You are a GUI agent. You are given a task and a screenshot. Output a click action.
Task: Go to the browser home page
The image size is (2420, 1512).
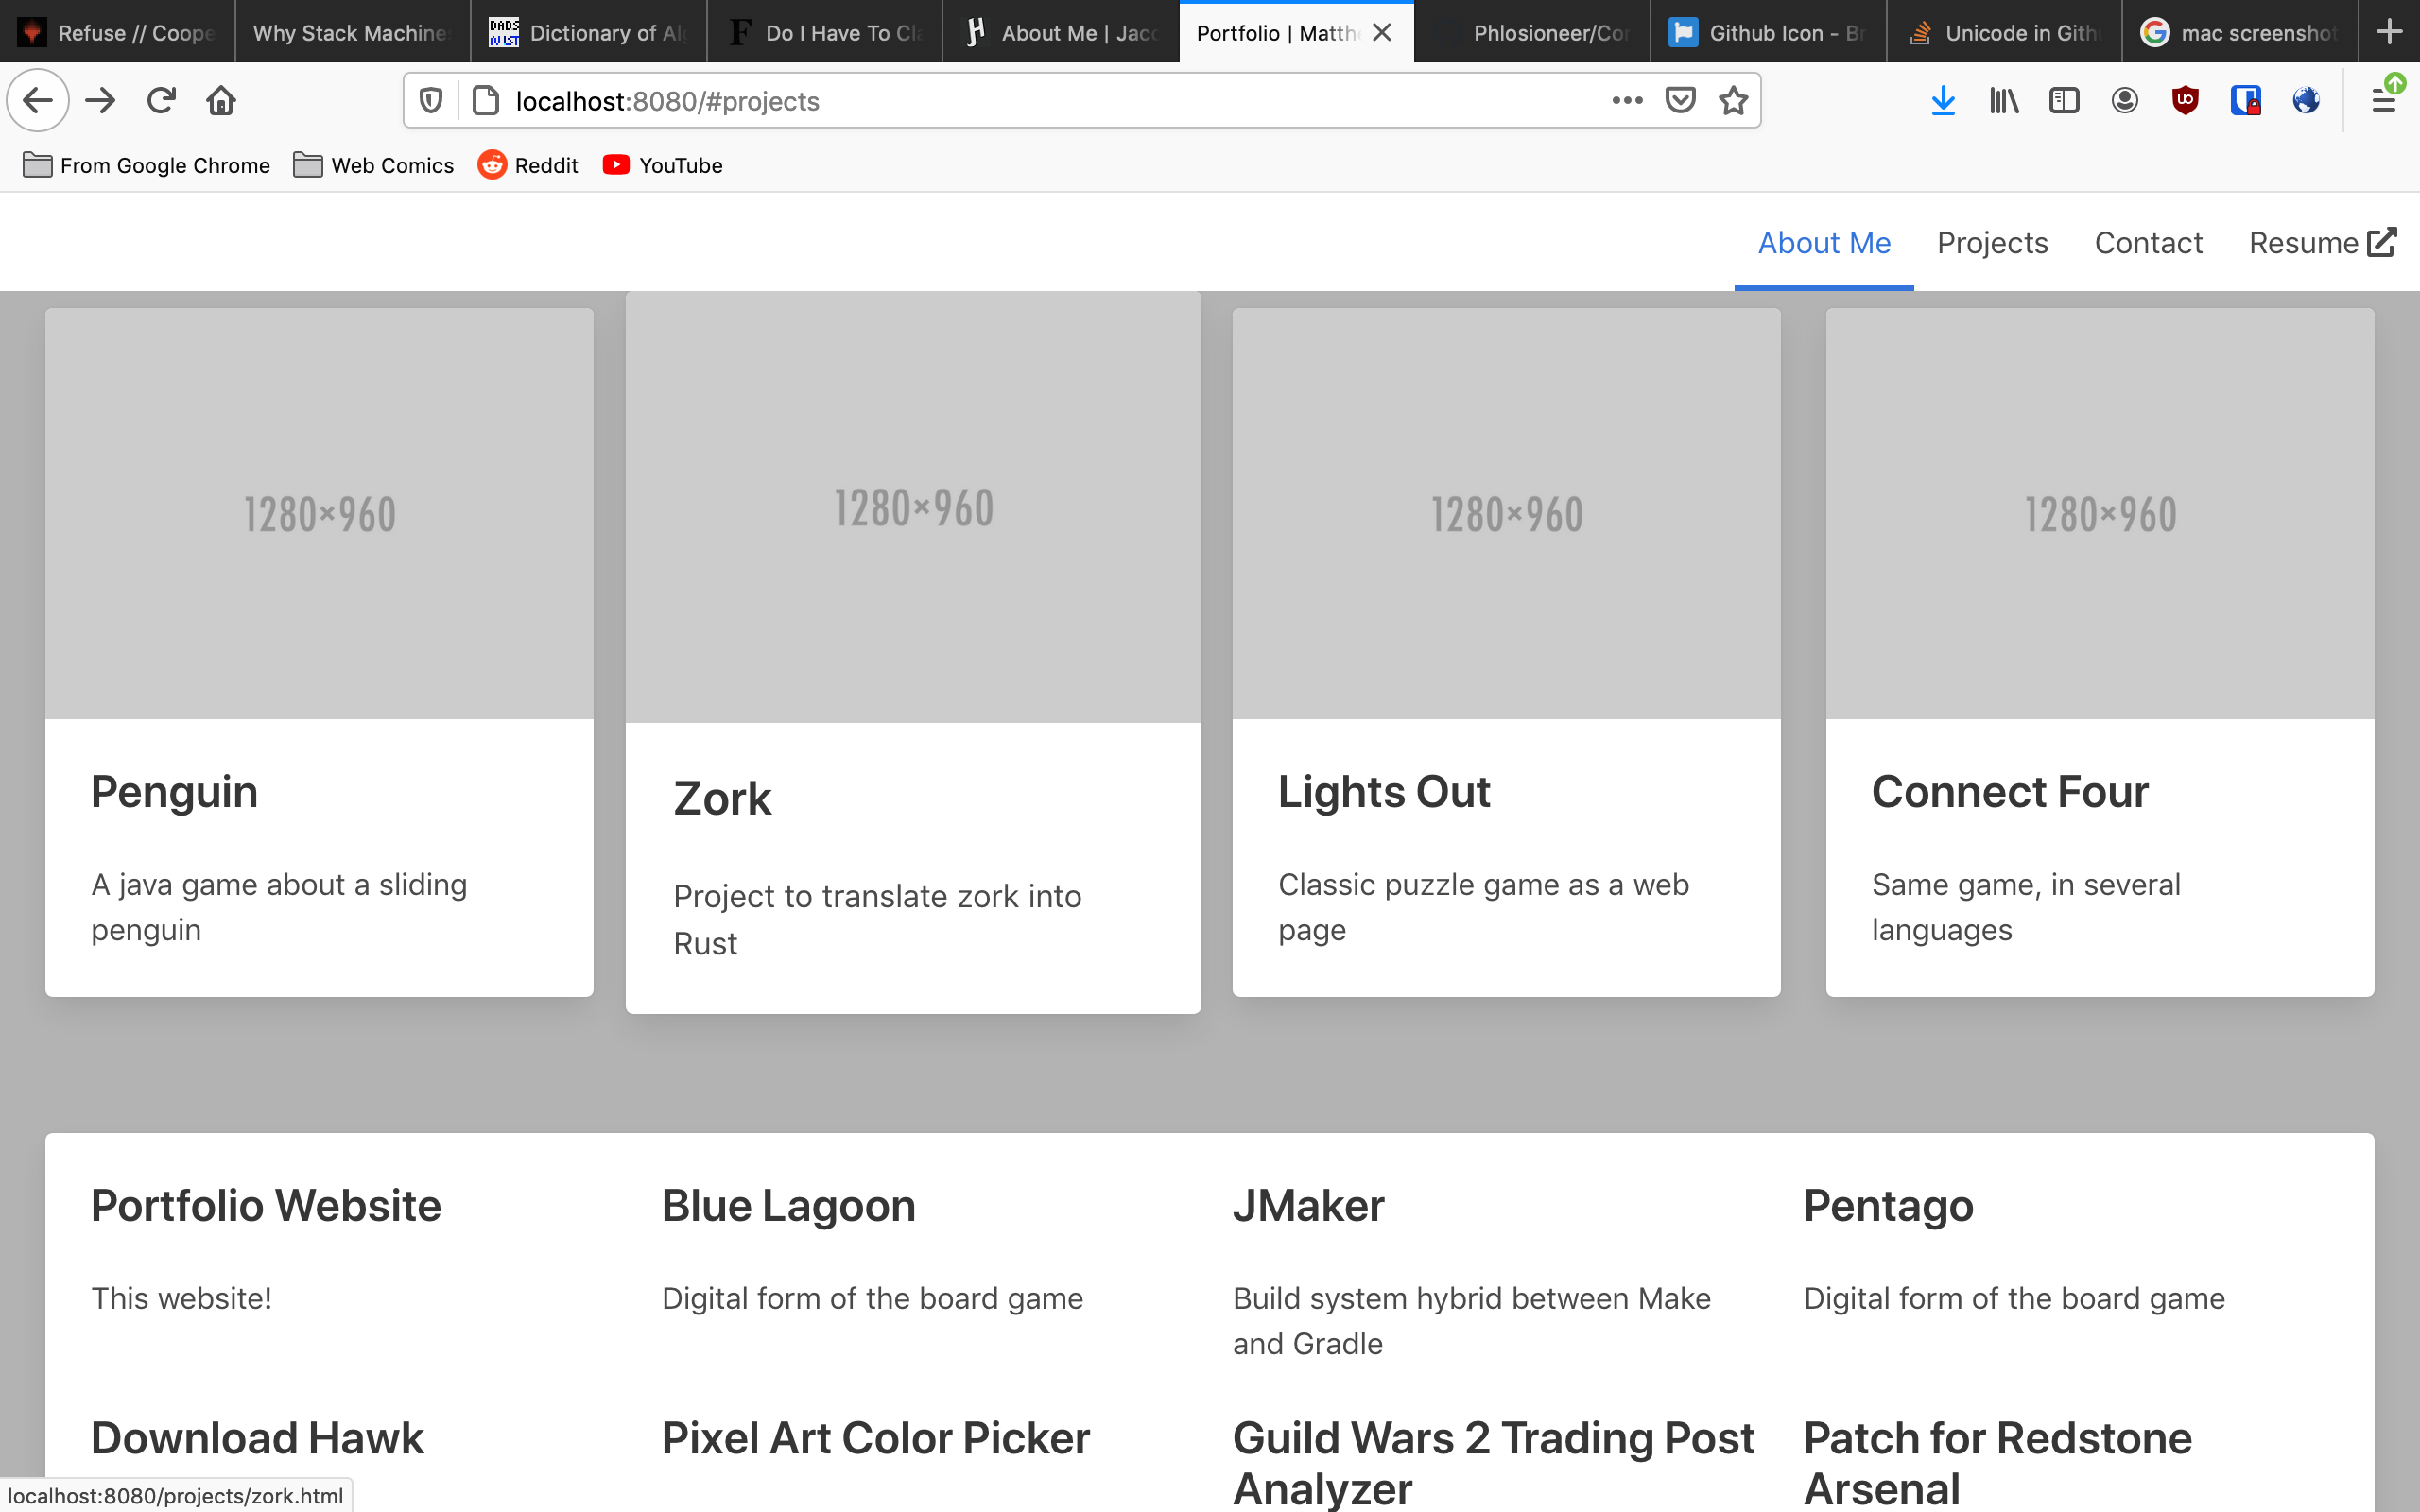pos(221,100)
